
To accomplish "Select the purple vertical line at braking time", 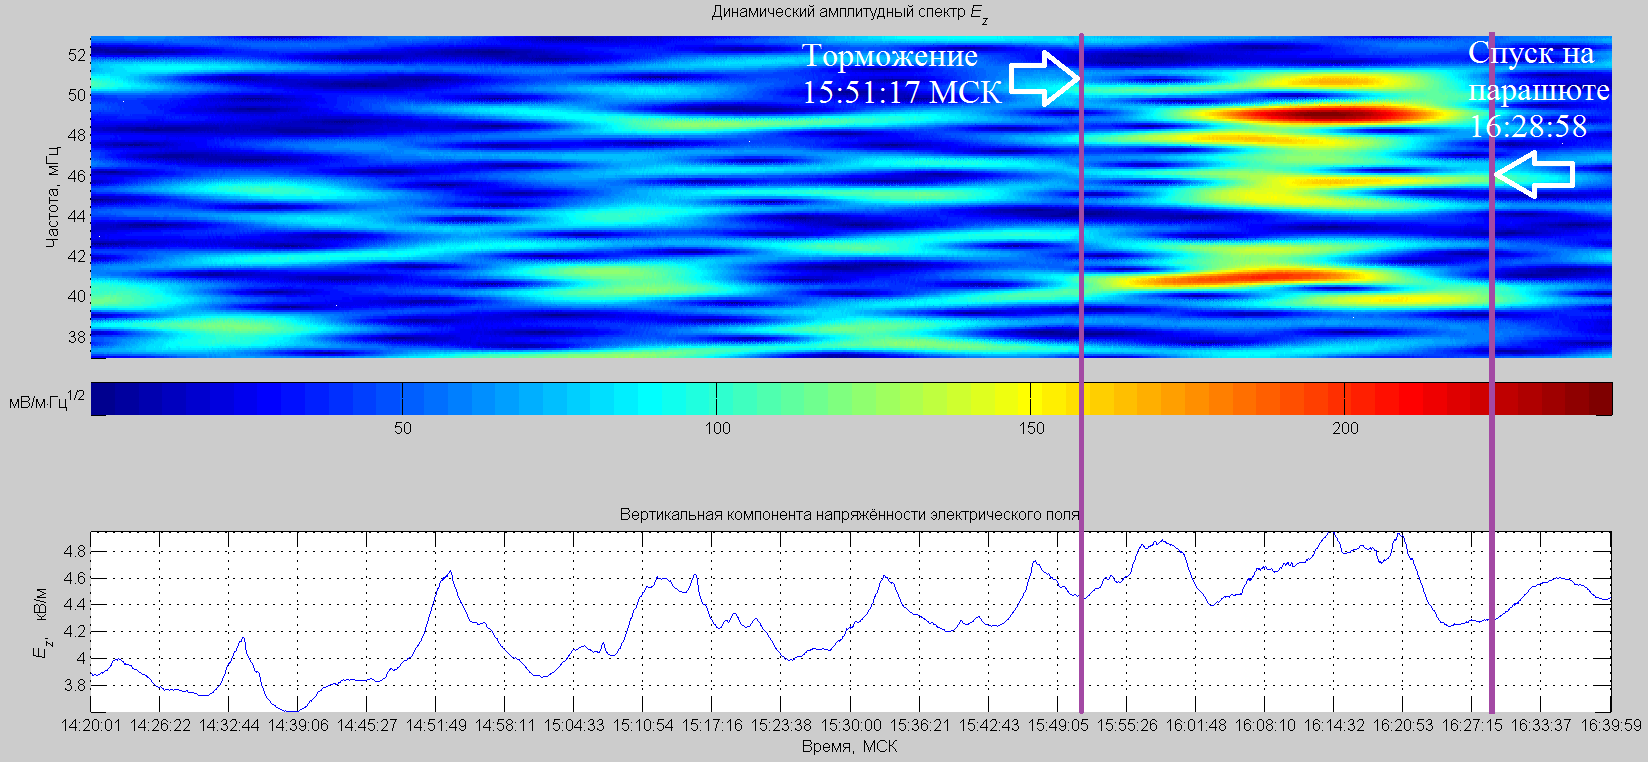I will (1081, 450).
